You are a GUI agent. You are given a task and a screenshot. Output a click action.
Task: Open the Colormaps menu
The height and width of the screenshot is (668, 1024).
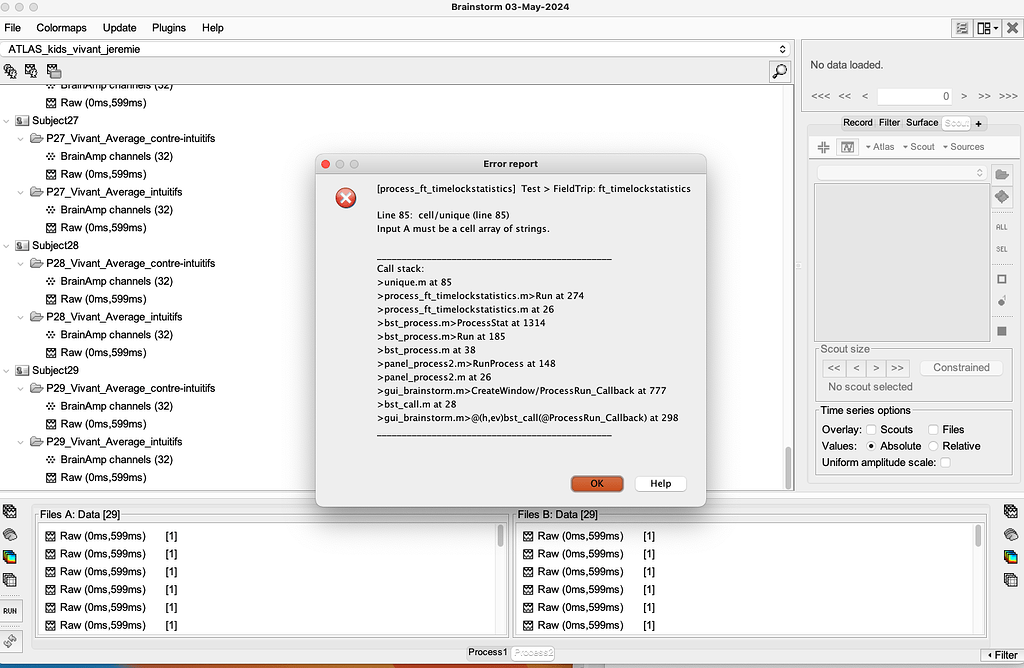click(x=61, y=28)
